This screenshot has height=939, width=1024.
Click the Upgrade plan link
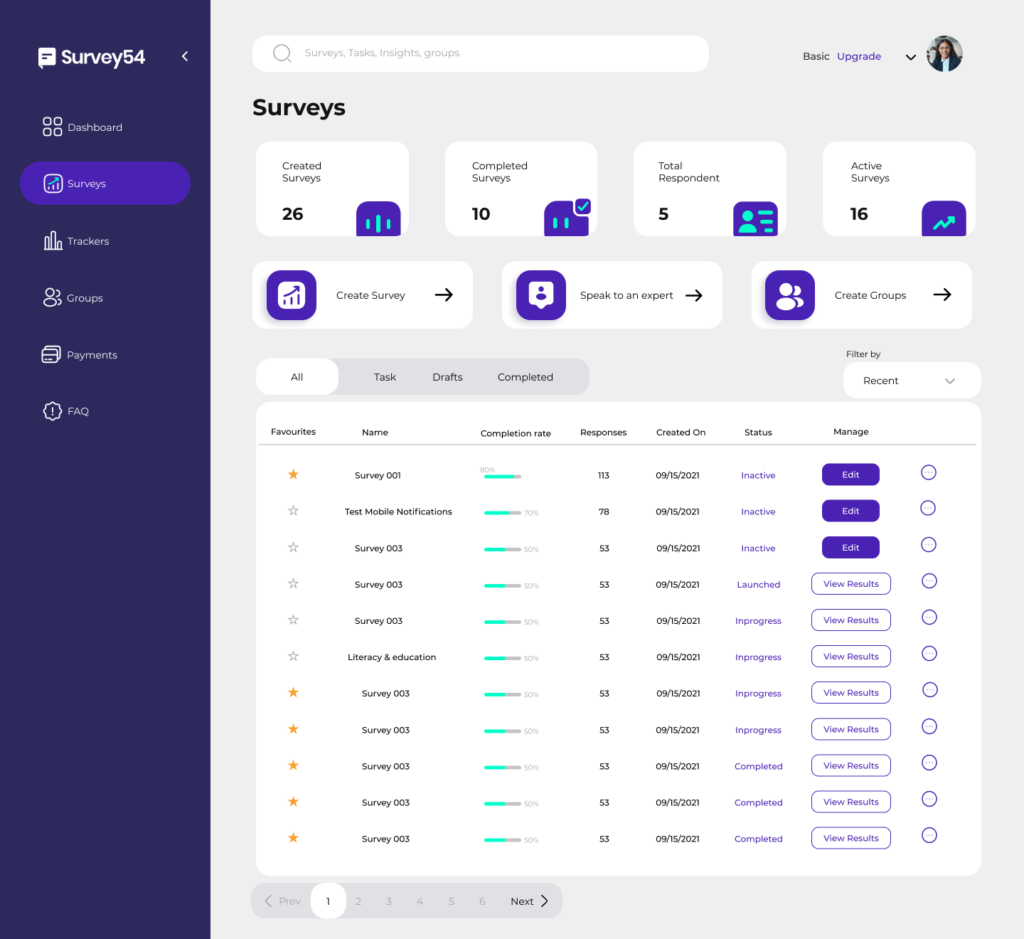(859, 57)
